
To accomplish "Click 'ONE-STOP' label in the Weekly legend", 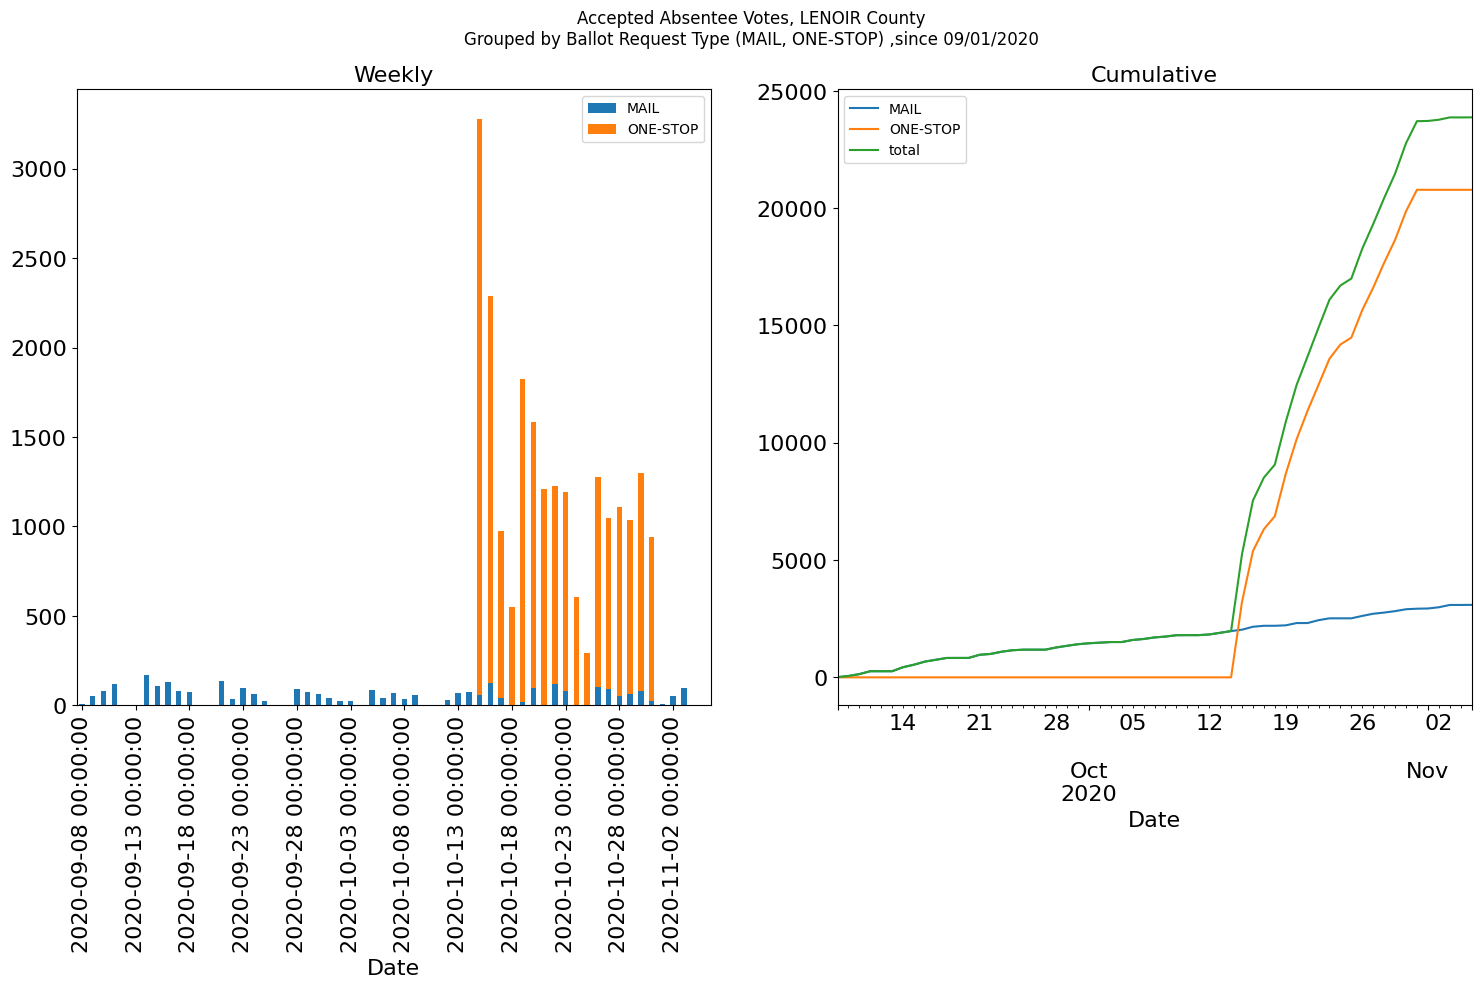I will (x=663, y=130).
